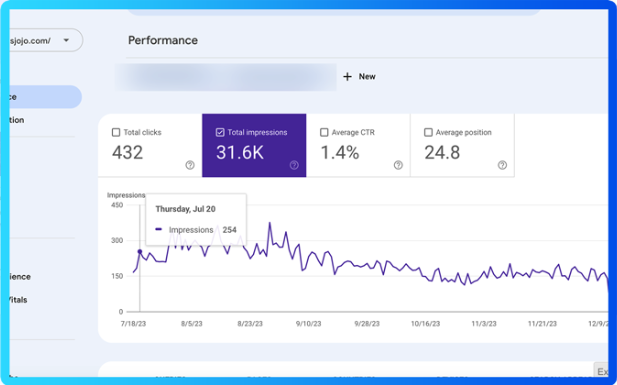Click the 10/16/23 axis date label

pos(425,324)
